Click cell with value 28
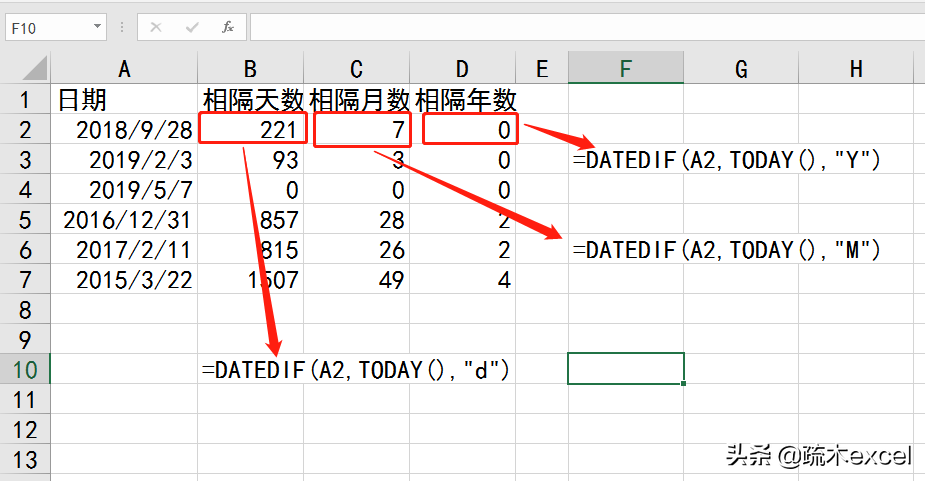Screen dimensions: 925x481 [356, 220]
